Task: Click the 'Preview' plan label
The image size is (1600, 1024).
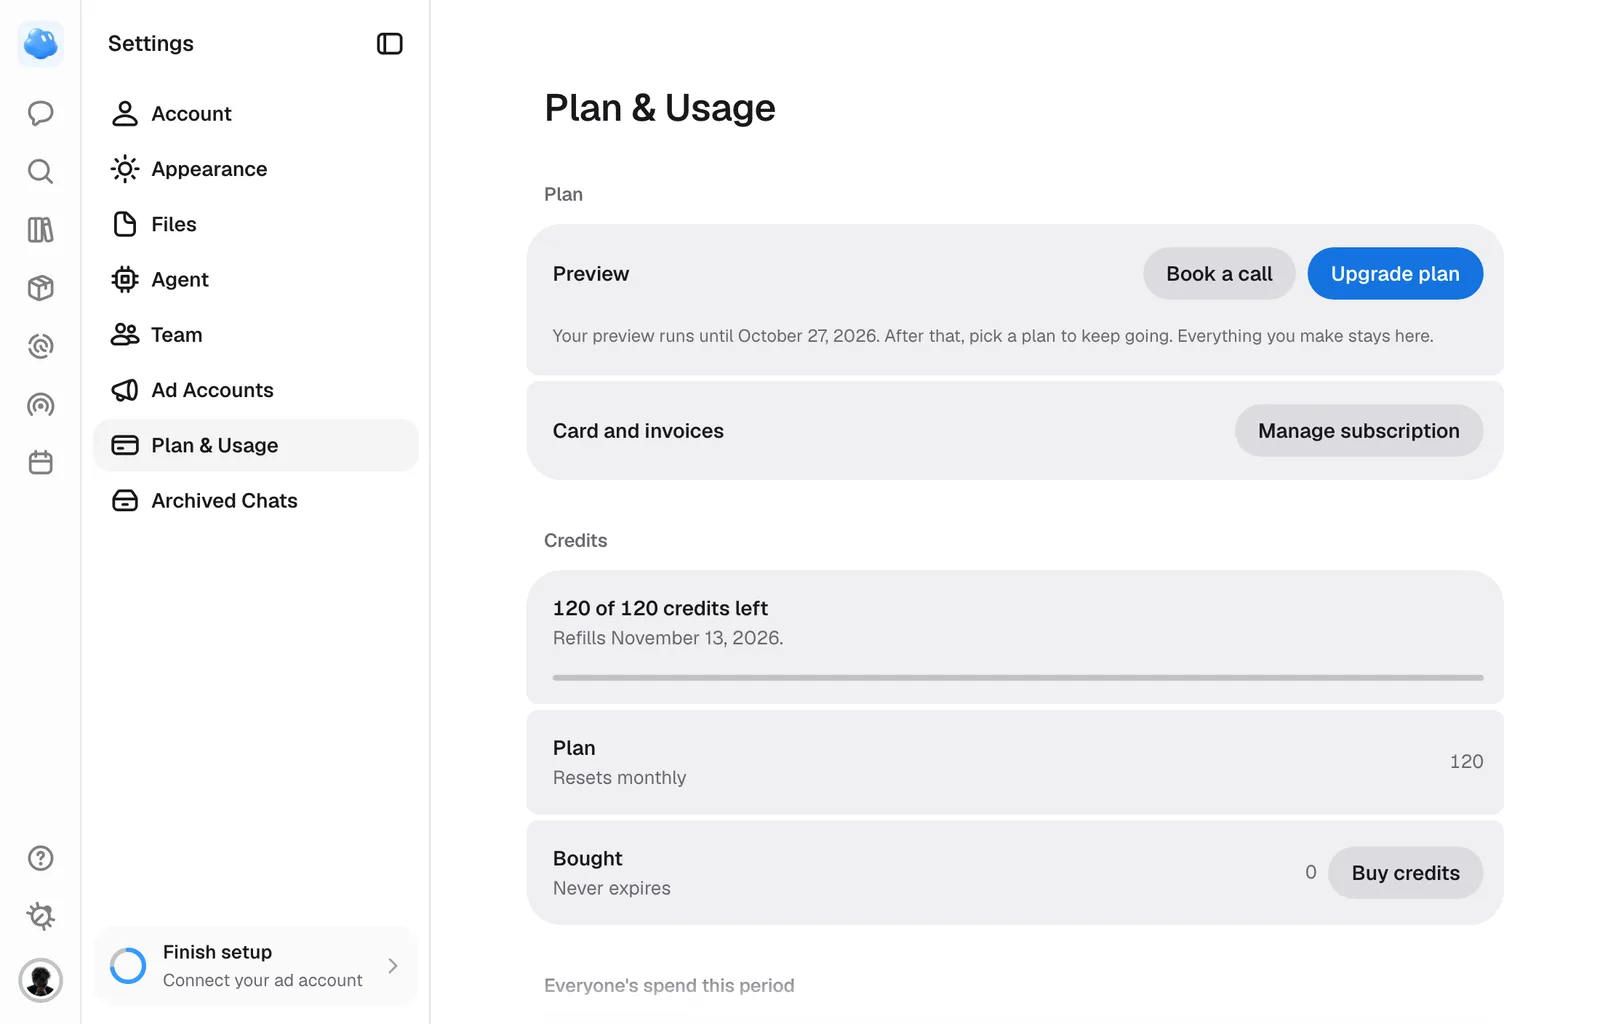Action: (591, 274)
